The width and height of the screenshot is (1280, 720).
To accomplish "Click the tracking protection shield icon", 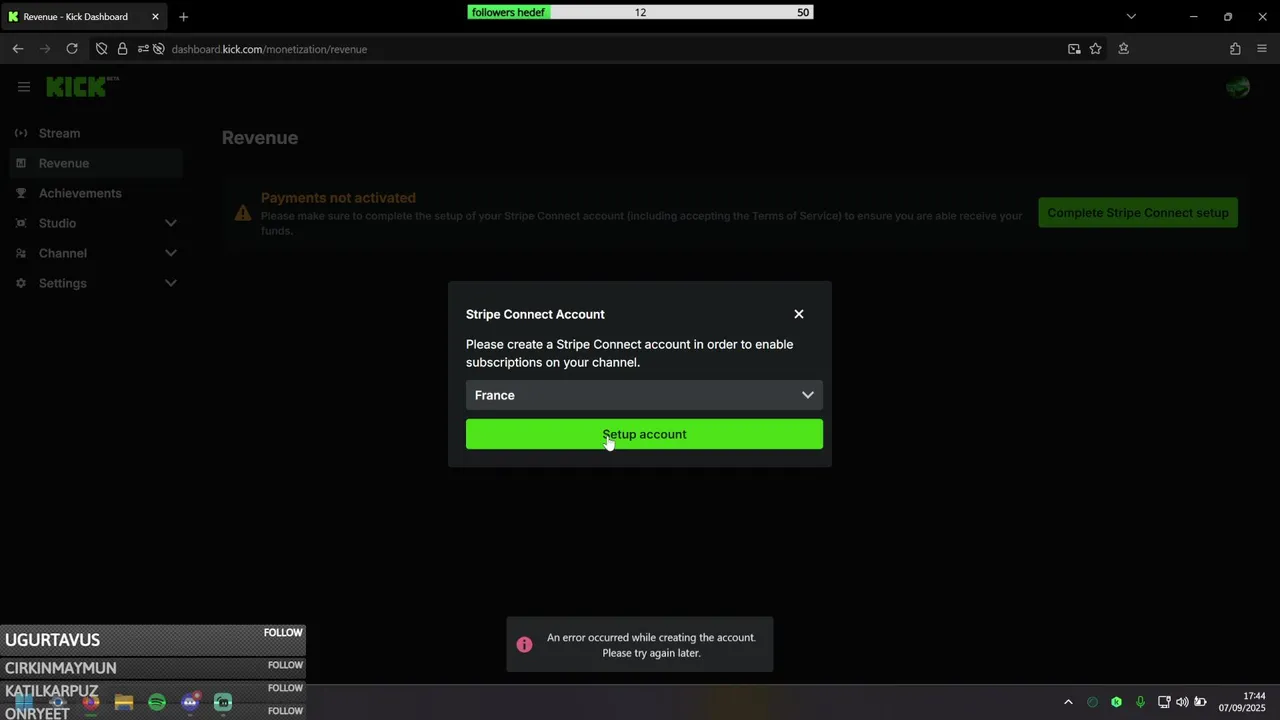I will [x=101, y=49].
